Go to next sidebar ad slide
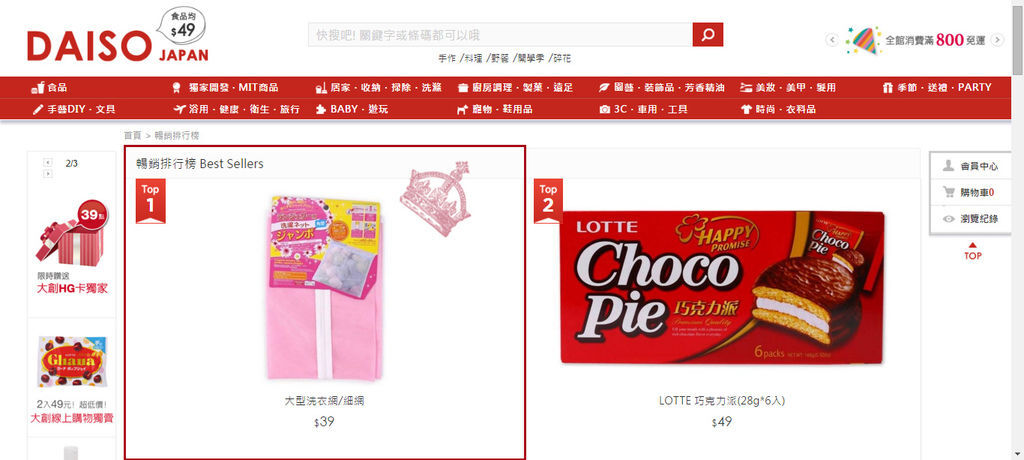This screenshot has width=1024, height=460. click(x=48, y=173)
